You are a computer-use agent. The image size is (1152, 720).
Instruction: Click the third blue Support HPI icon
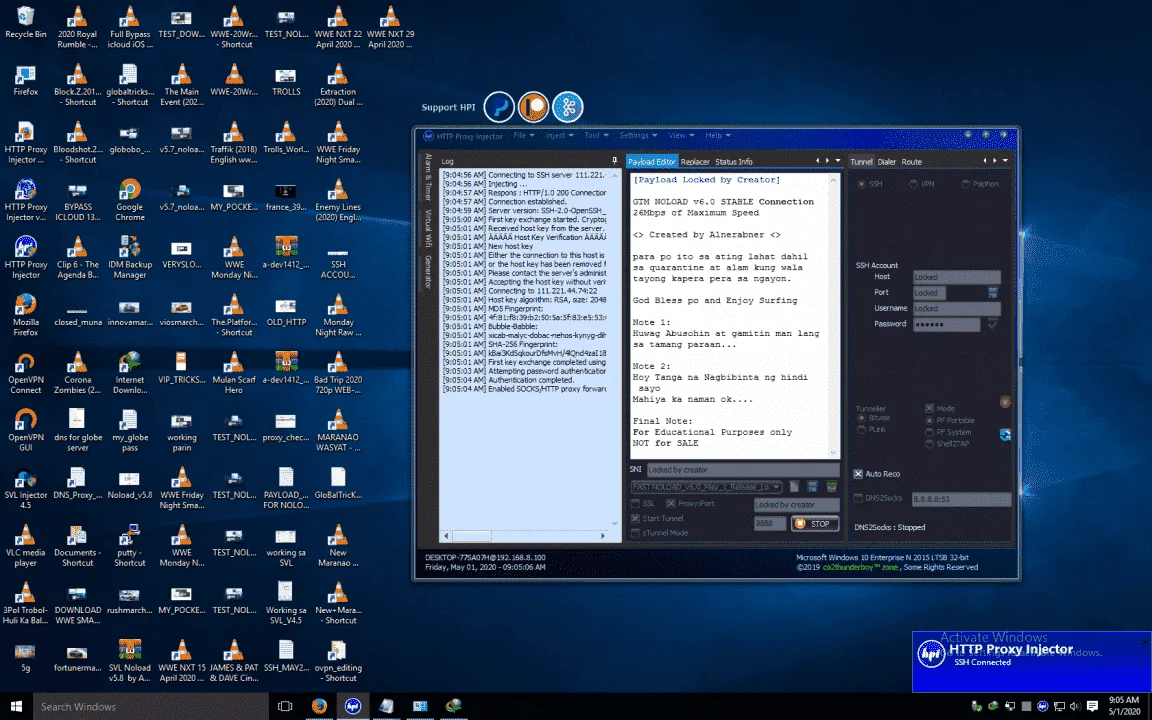point(568,107)
